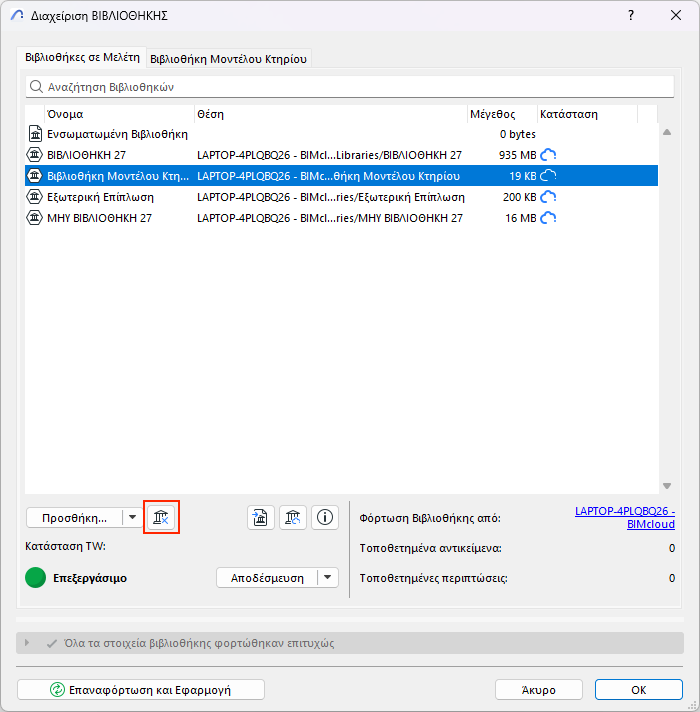Select the Ενσωματωμένη Βιβλιοθήκη row

(x=341, y=134)
